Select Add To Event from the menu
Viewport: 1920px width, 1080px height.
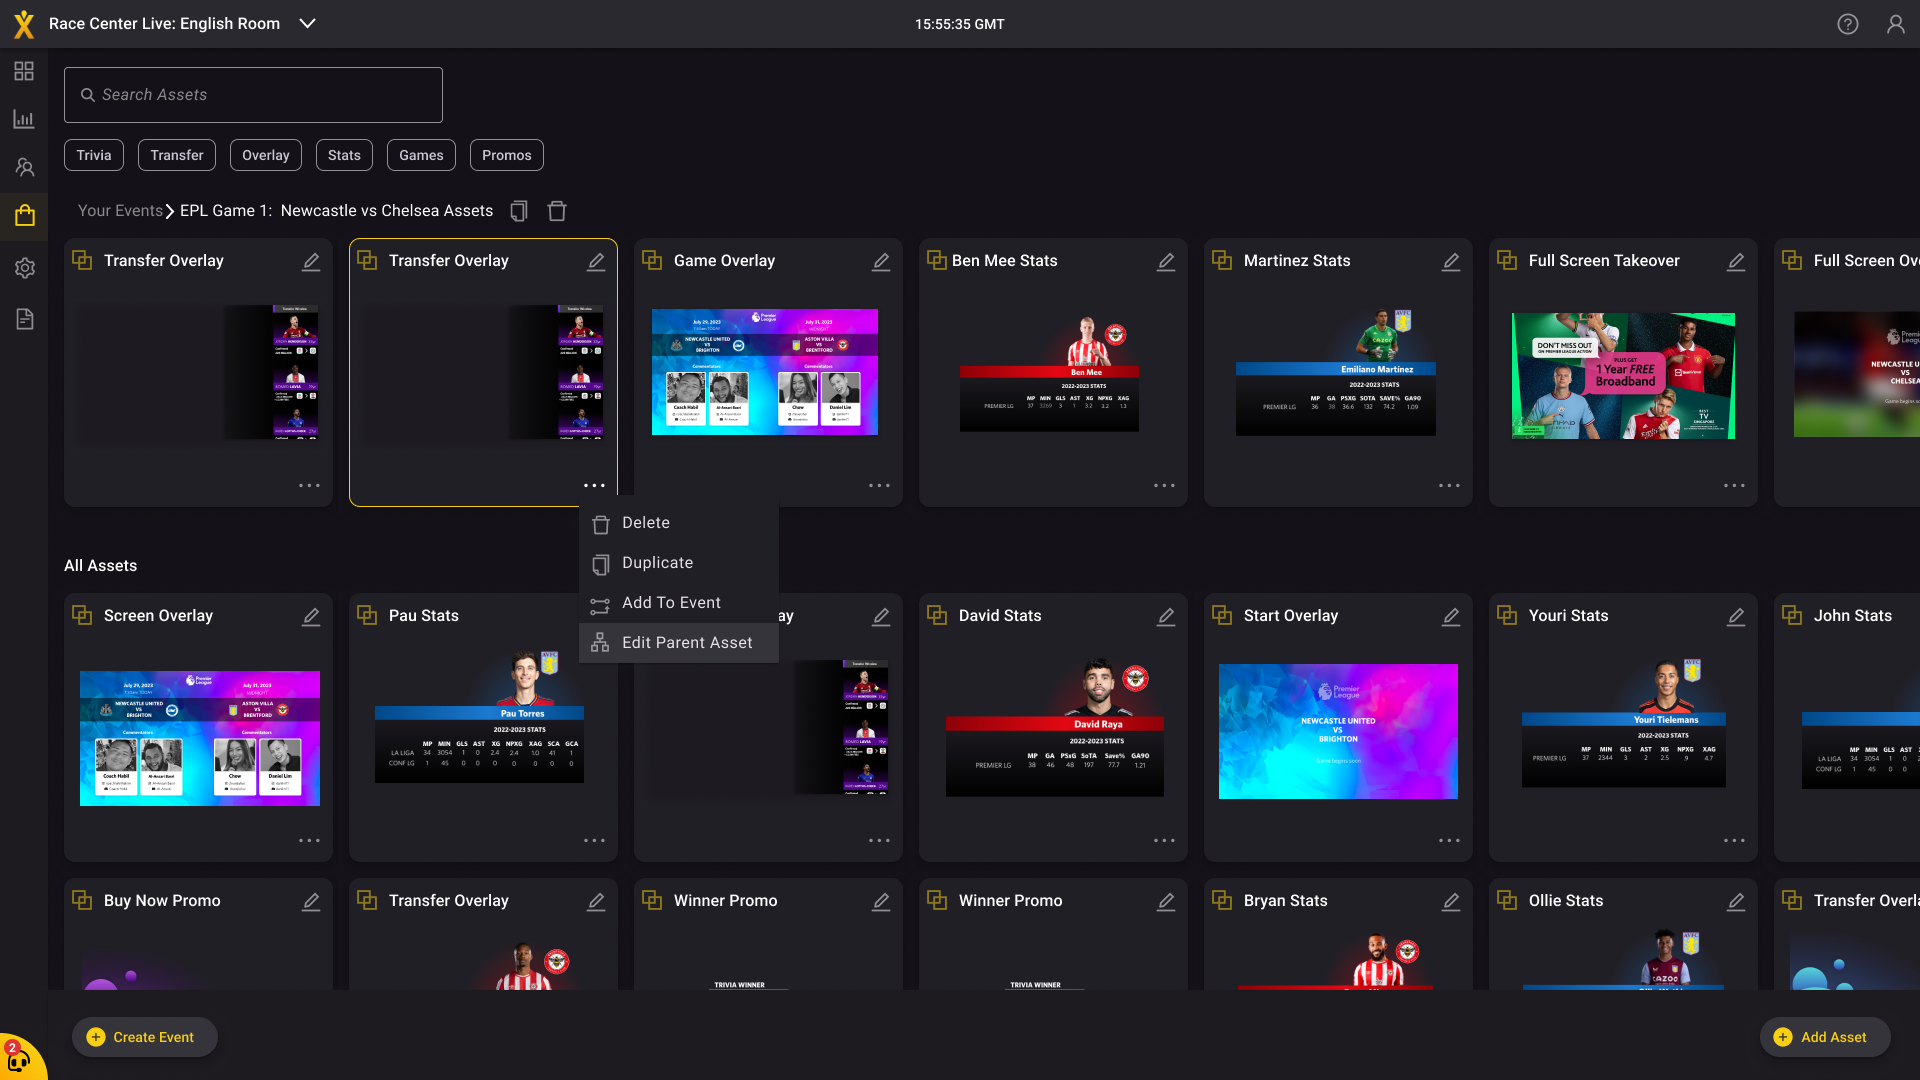671,602
